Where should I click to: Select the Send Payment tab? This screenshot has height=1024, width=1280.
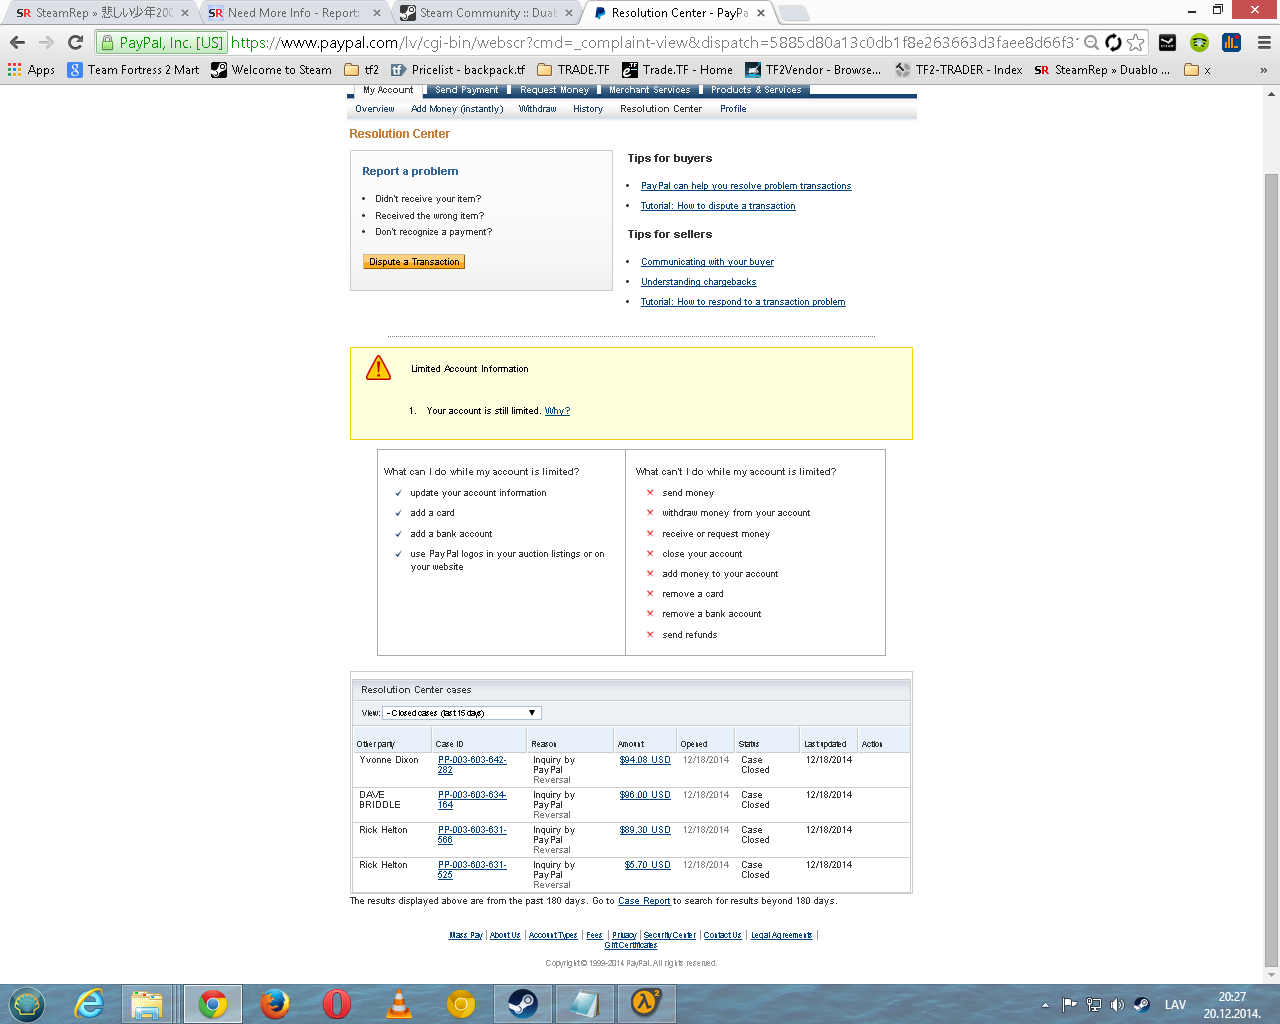pos(466,90)
